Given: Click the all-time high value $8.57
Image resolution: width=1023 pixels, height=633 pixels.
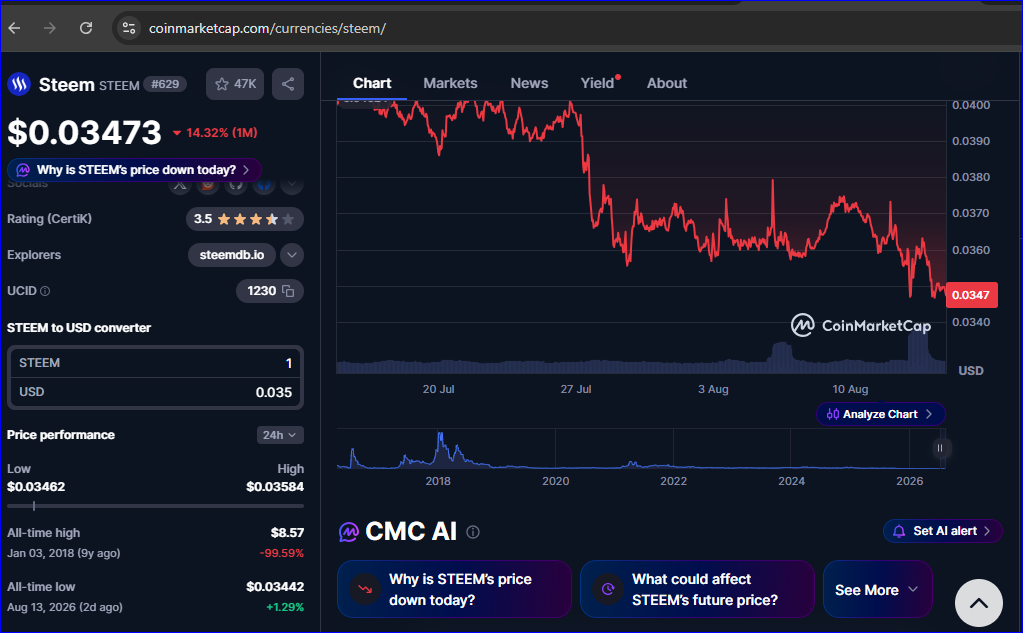Looking at the screenshot, I should [x=287, y=533].
